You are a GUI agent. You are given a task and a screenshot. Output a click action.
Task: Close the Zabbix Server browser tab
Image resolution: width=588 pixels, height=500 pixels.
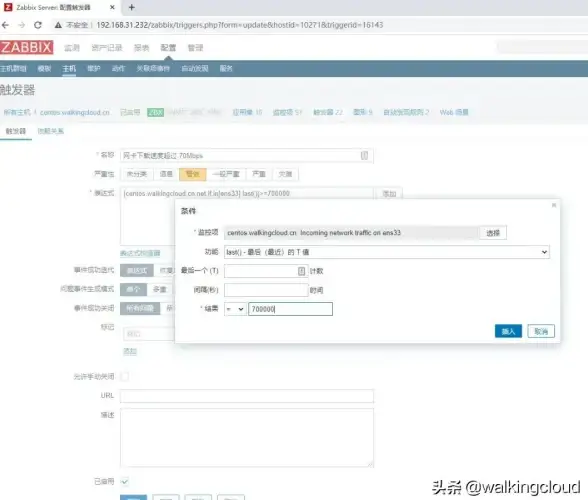(x=112, y=7)
